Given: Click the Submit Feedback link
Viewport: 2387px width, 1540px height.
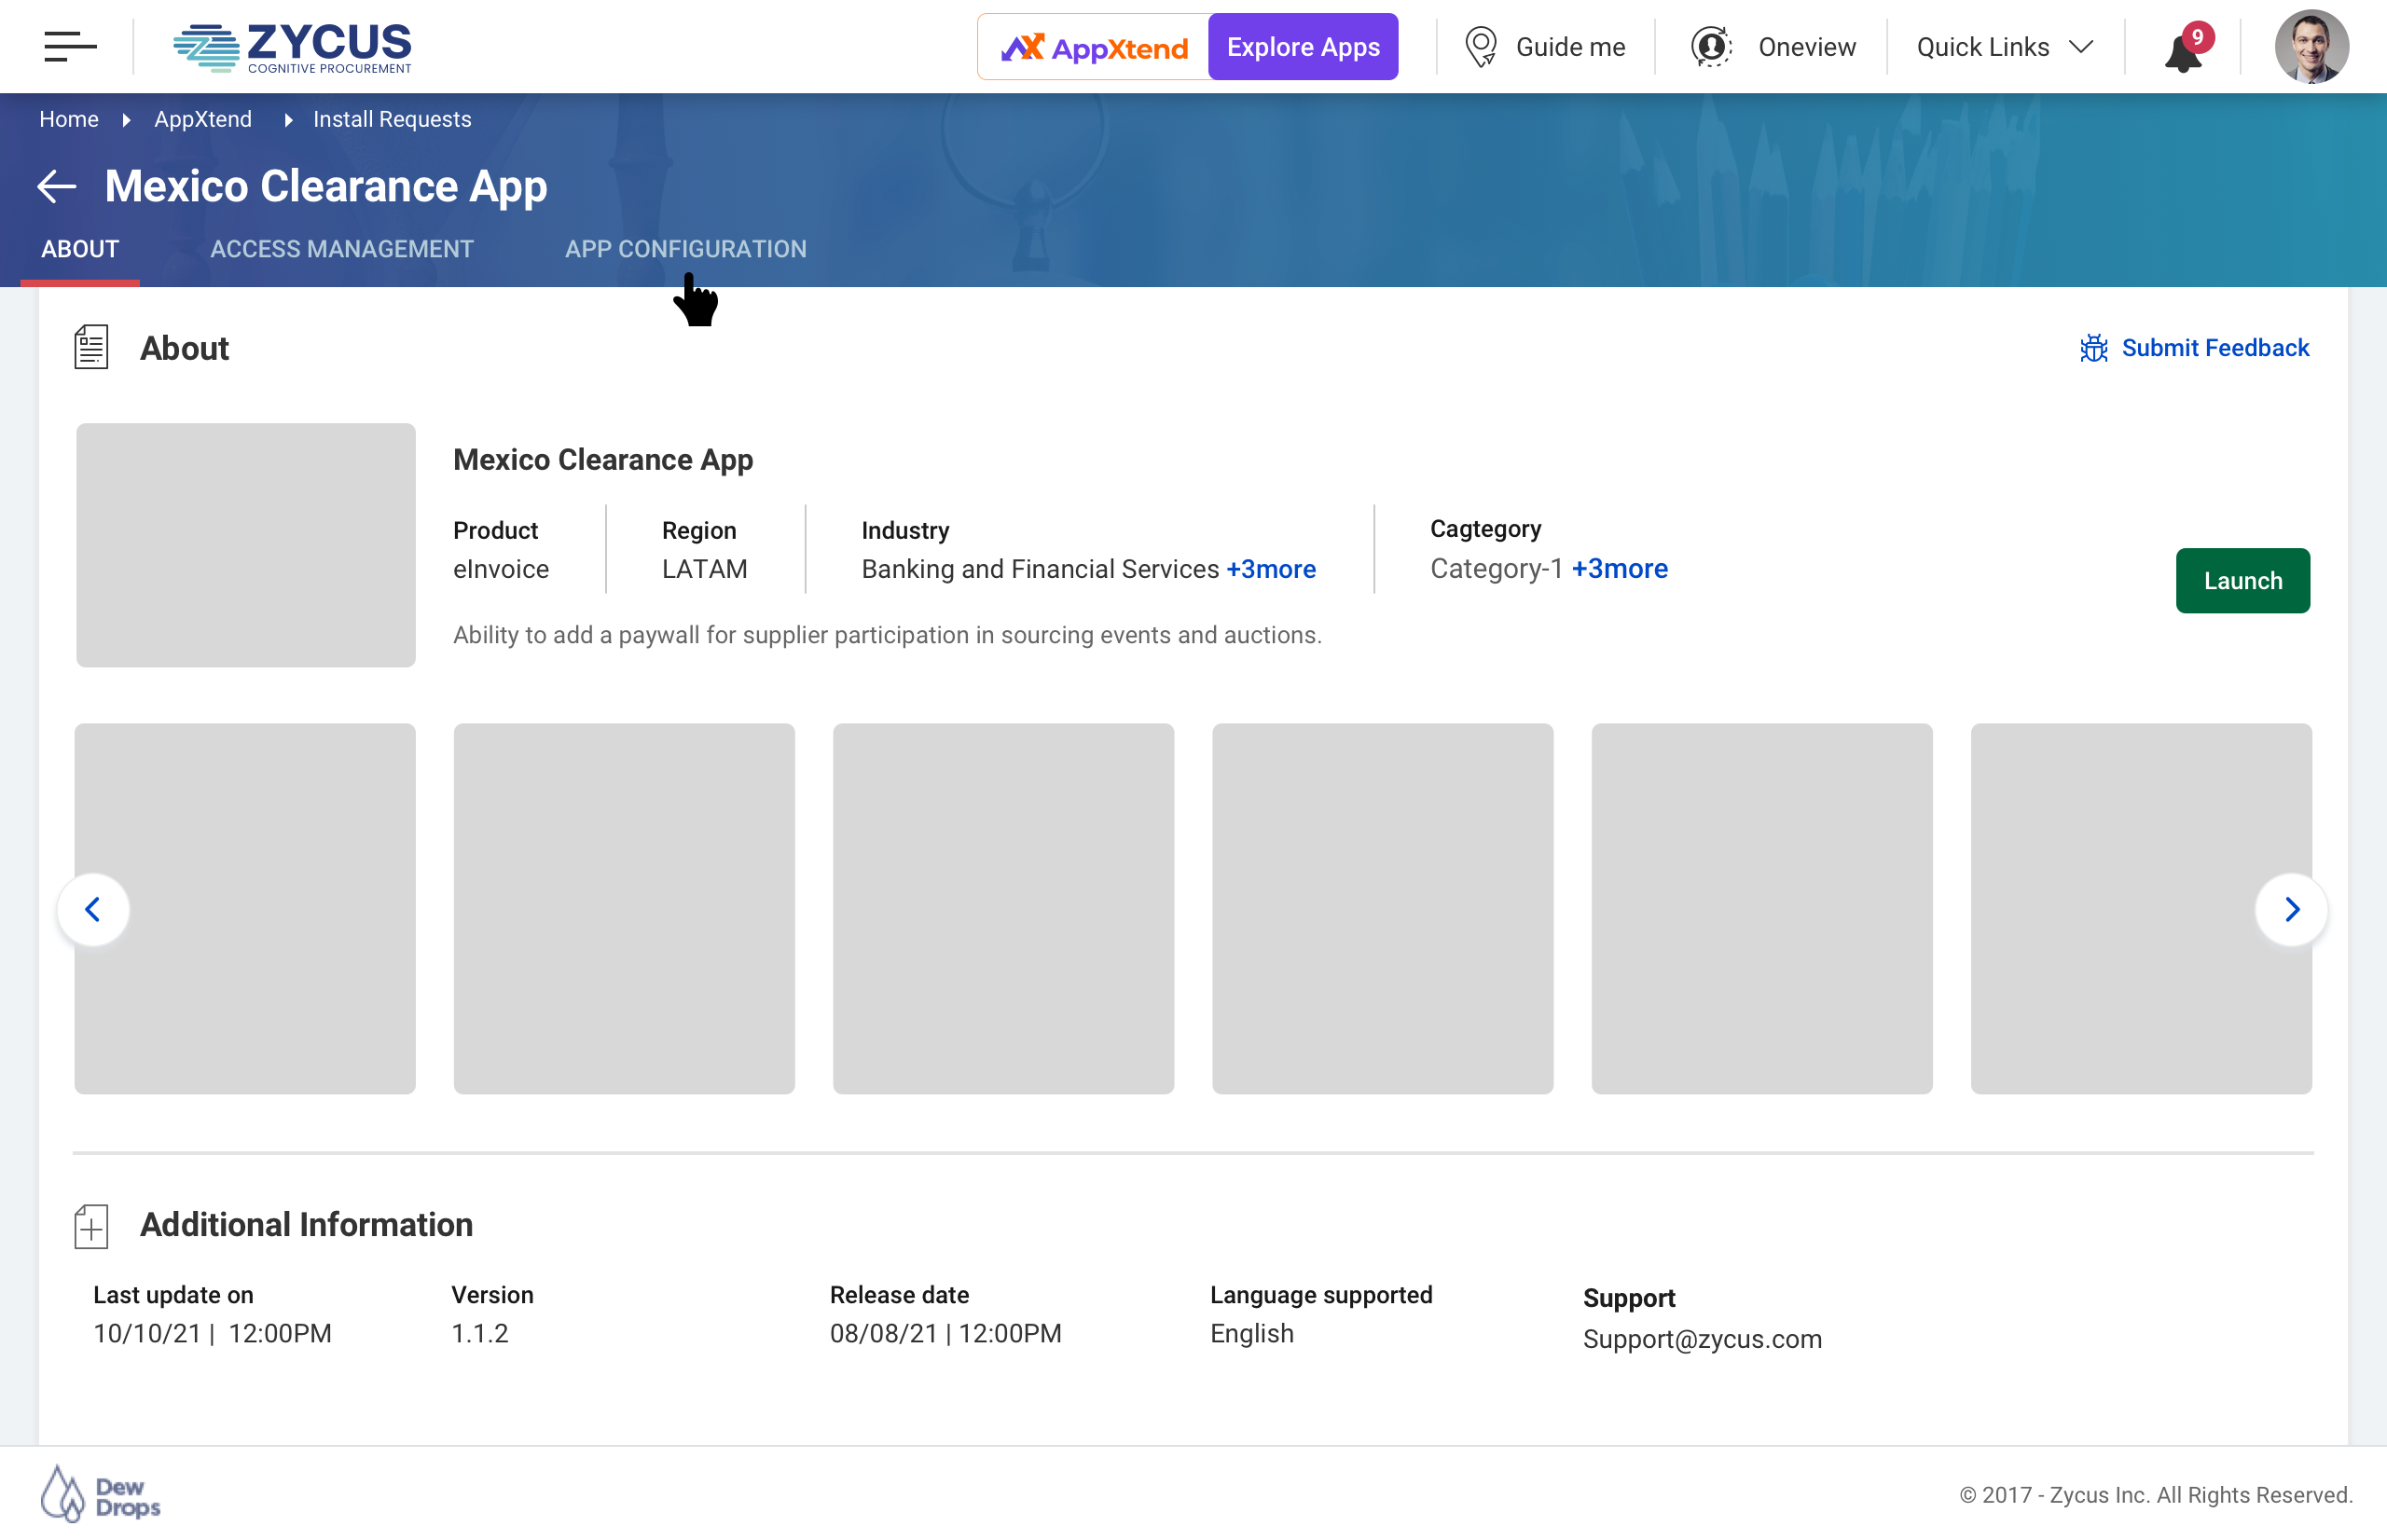Looking at the screenshot, I should (x=2215, y=348).
